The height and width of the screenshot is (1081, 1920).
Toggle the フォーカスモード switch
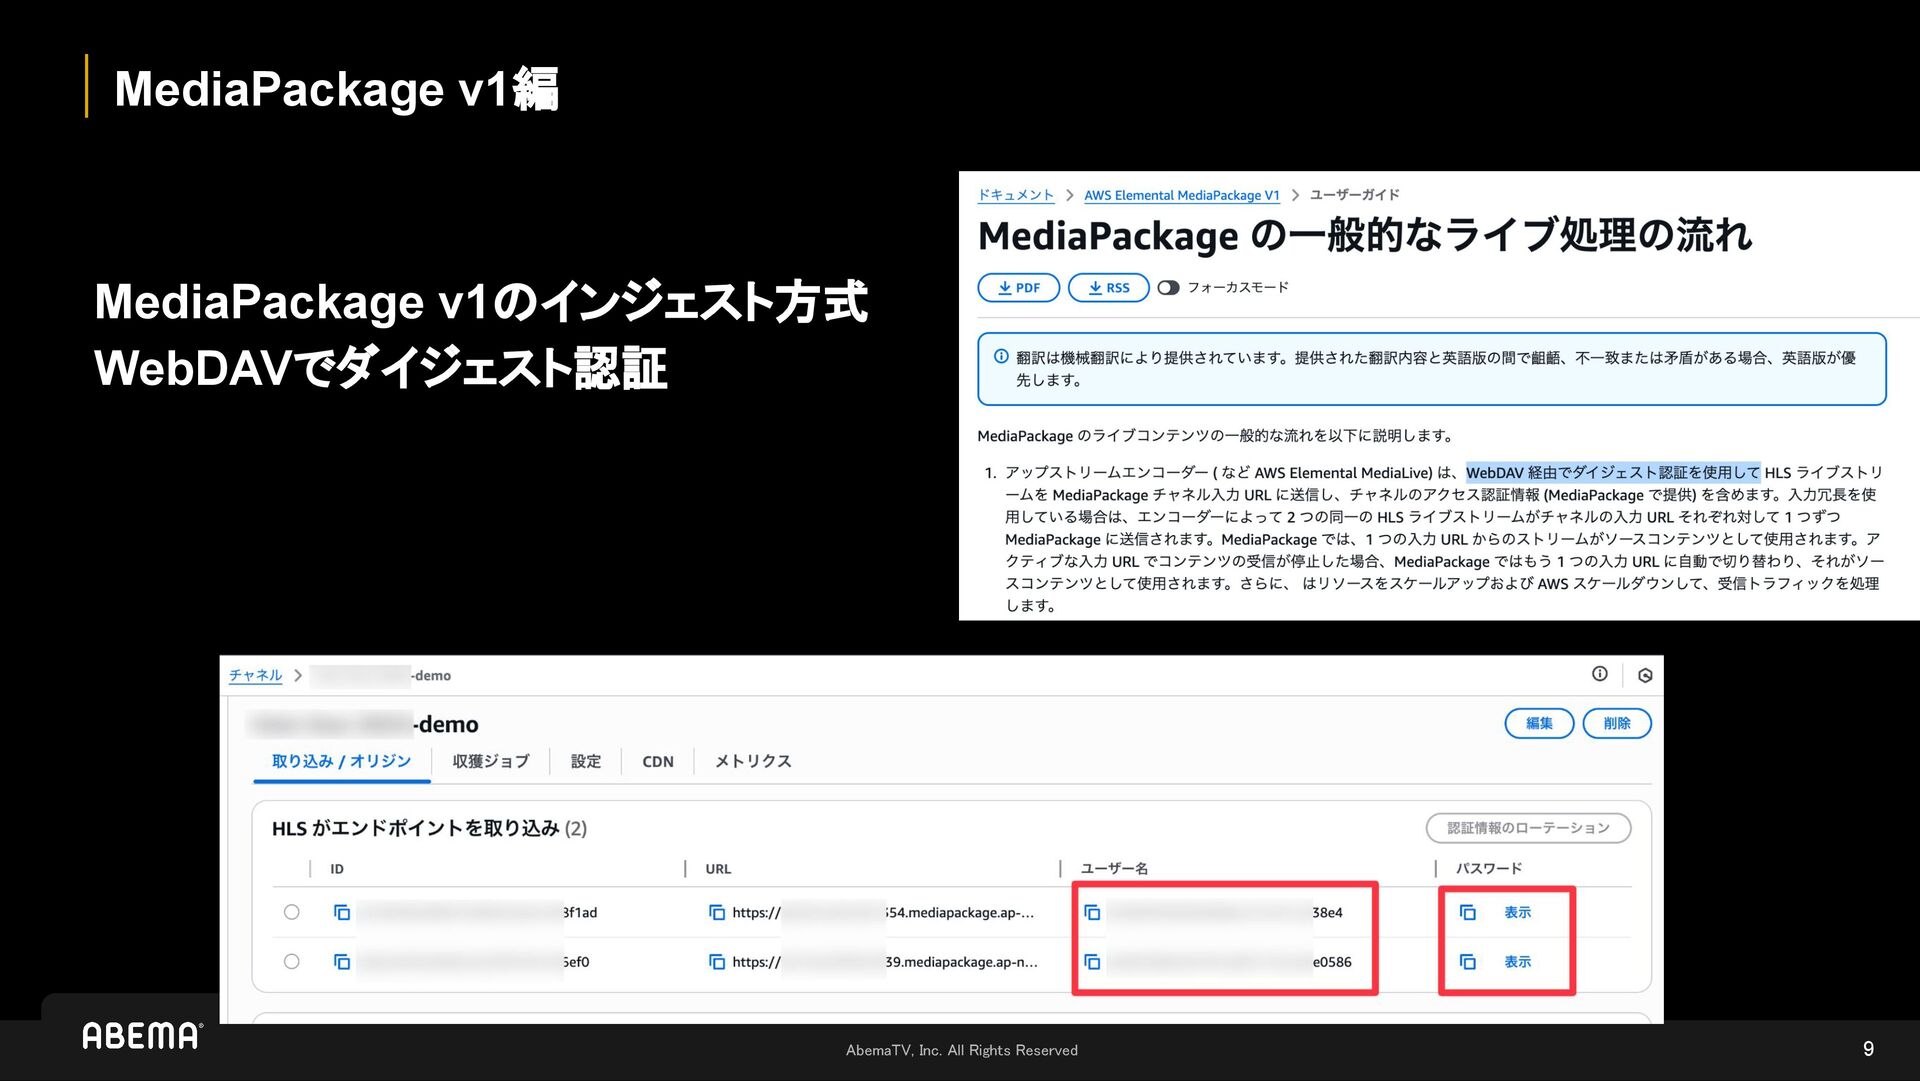[x=1168, y=288]
